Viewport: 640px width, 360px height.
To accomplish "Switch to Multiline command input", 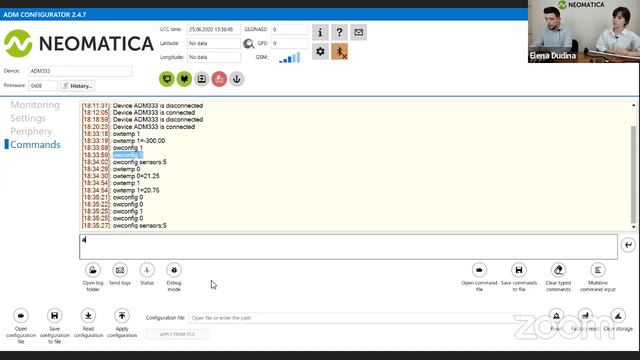I will click(x=598, y=270).
